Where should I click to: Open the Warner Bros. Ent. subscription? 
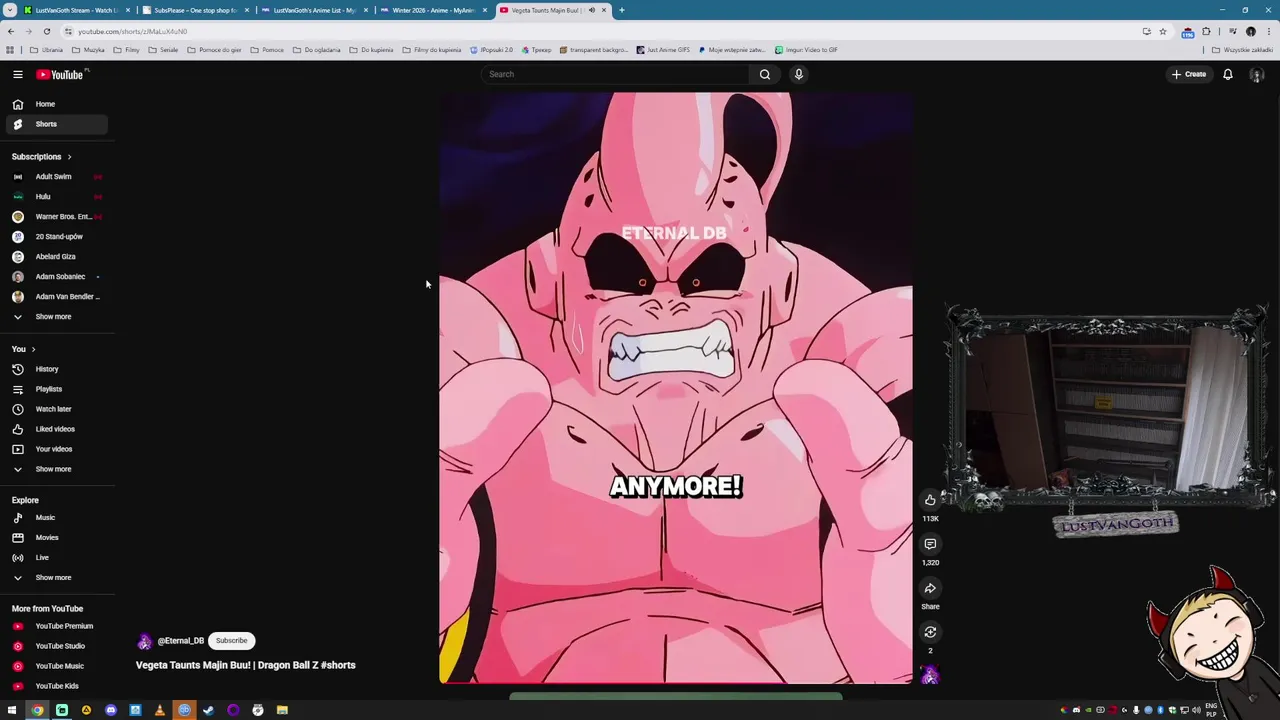[56, 217]
